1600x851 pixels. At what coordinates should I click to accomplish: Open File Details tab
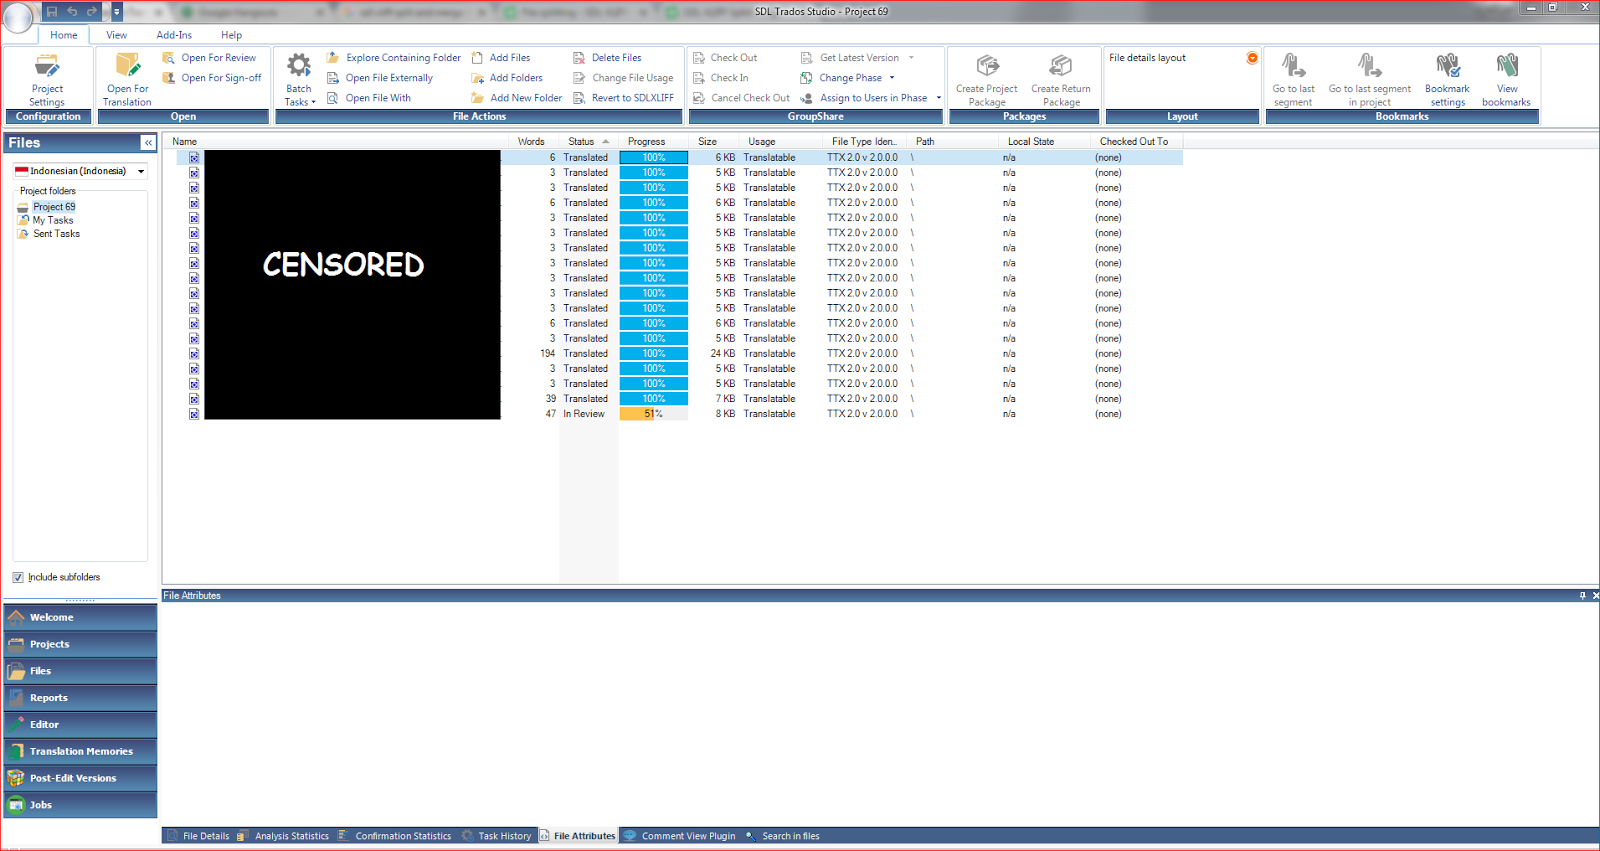point(198,836)
